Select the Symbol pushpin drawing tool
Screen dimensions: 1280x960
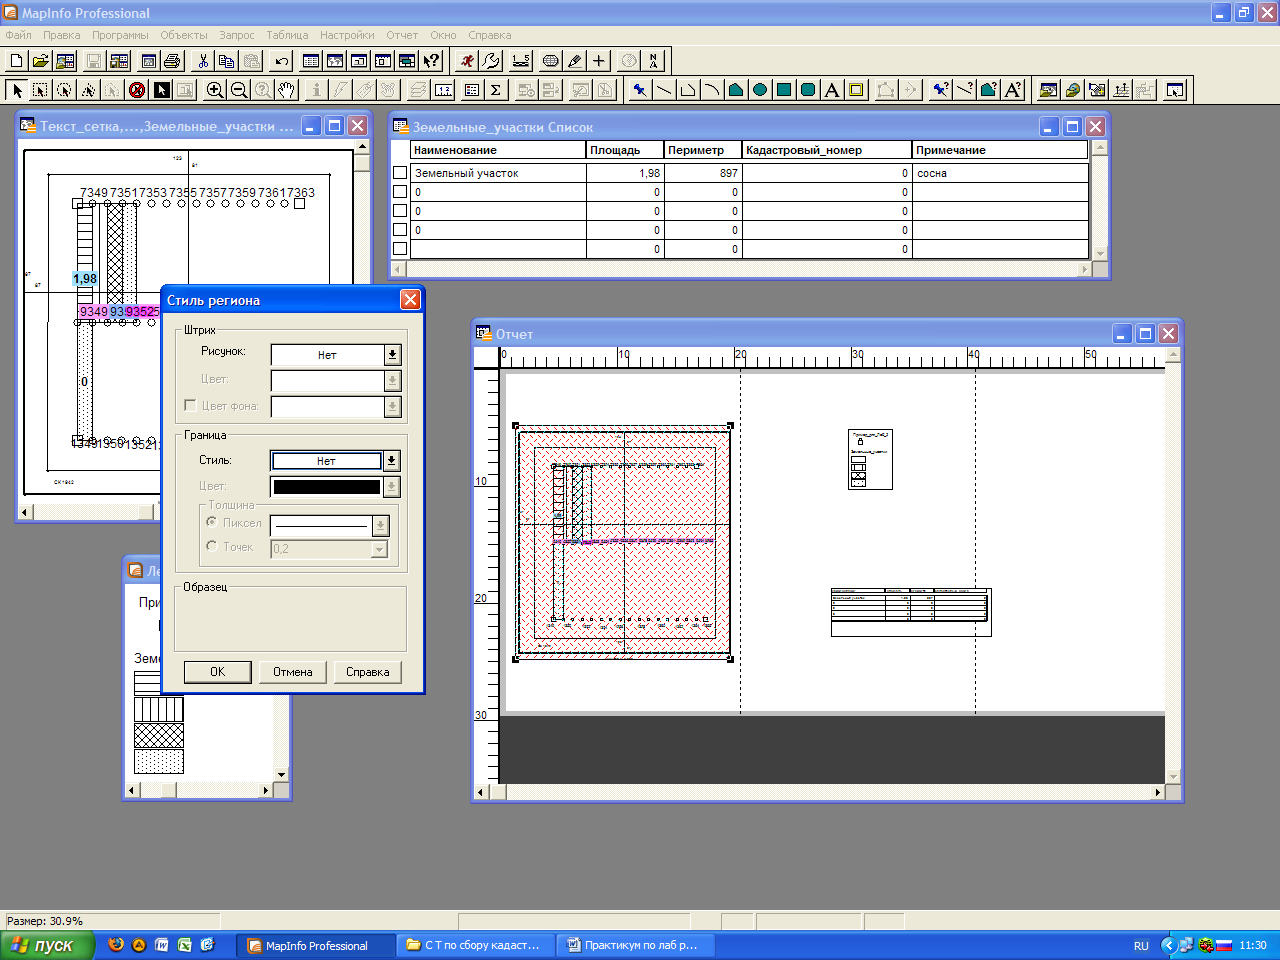[639, 90]
